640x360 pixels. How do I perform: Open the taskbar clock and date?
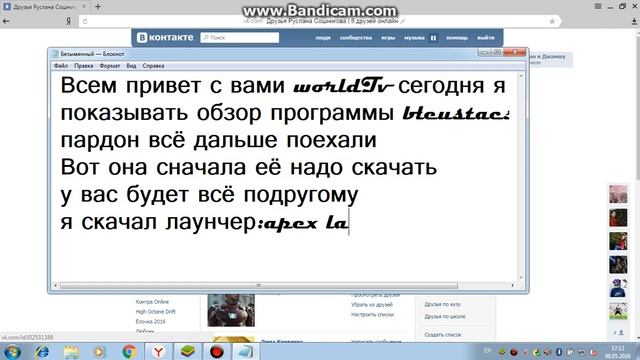pyautogui.click(x=618, y=352)
